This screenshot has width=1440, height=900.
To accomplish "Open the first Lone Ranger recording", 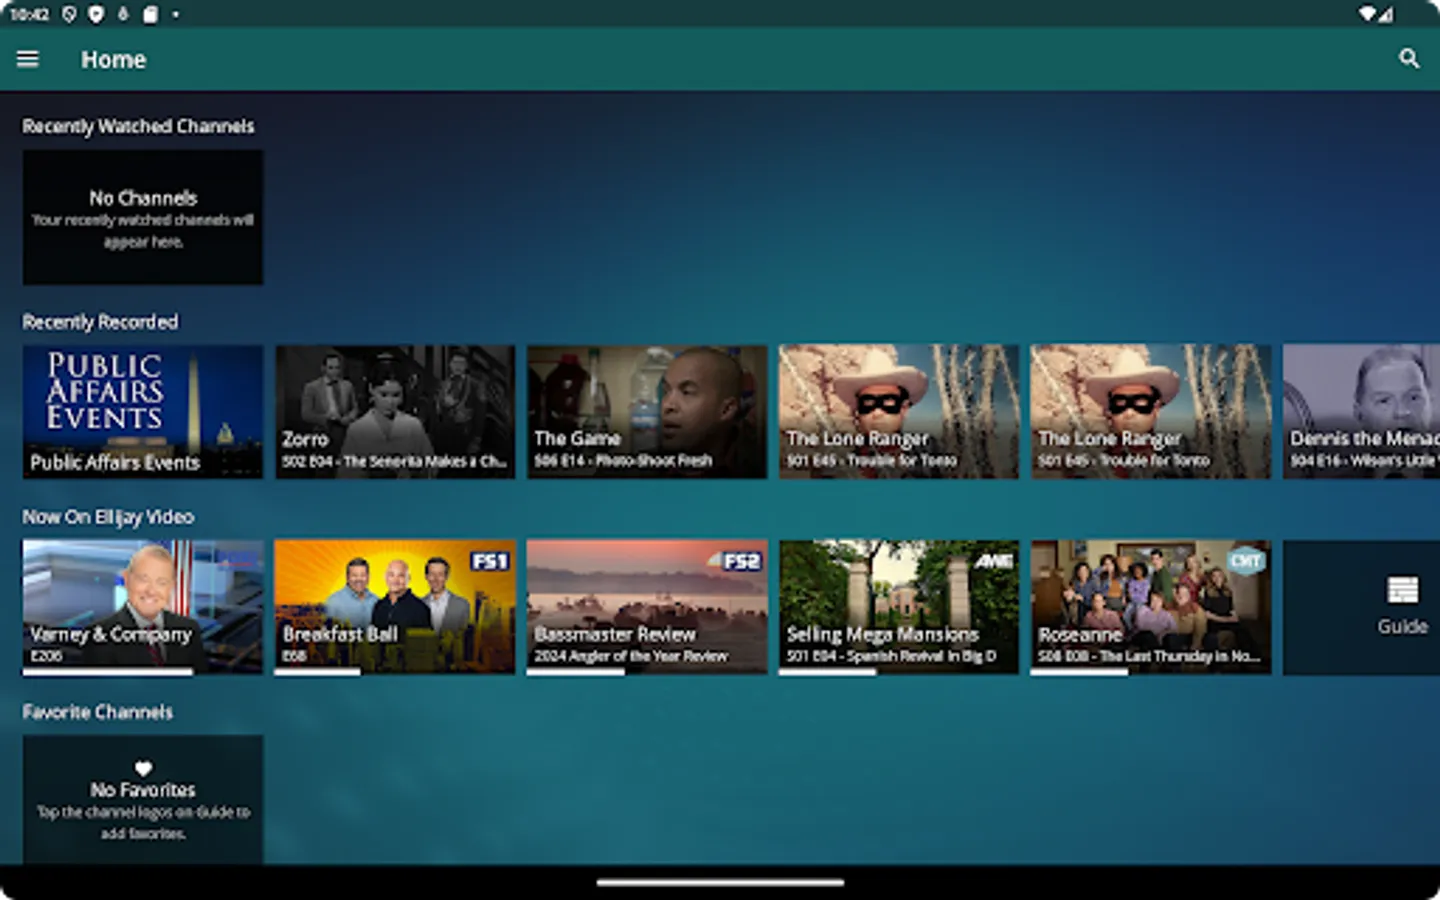I will tap(899, 411).
